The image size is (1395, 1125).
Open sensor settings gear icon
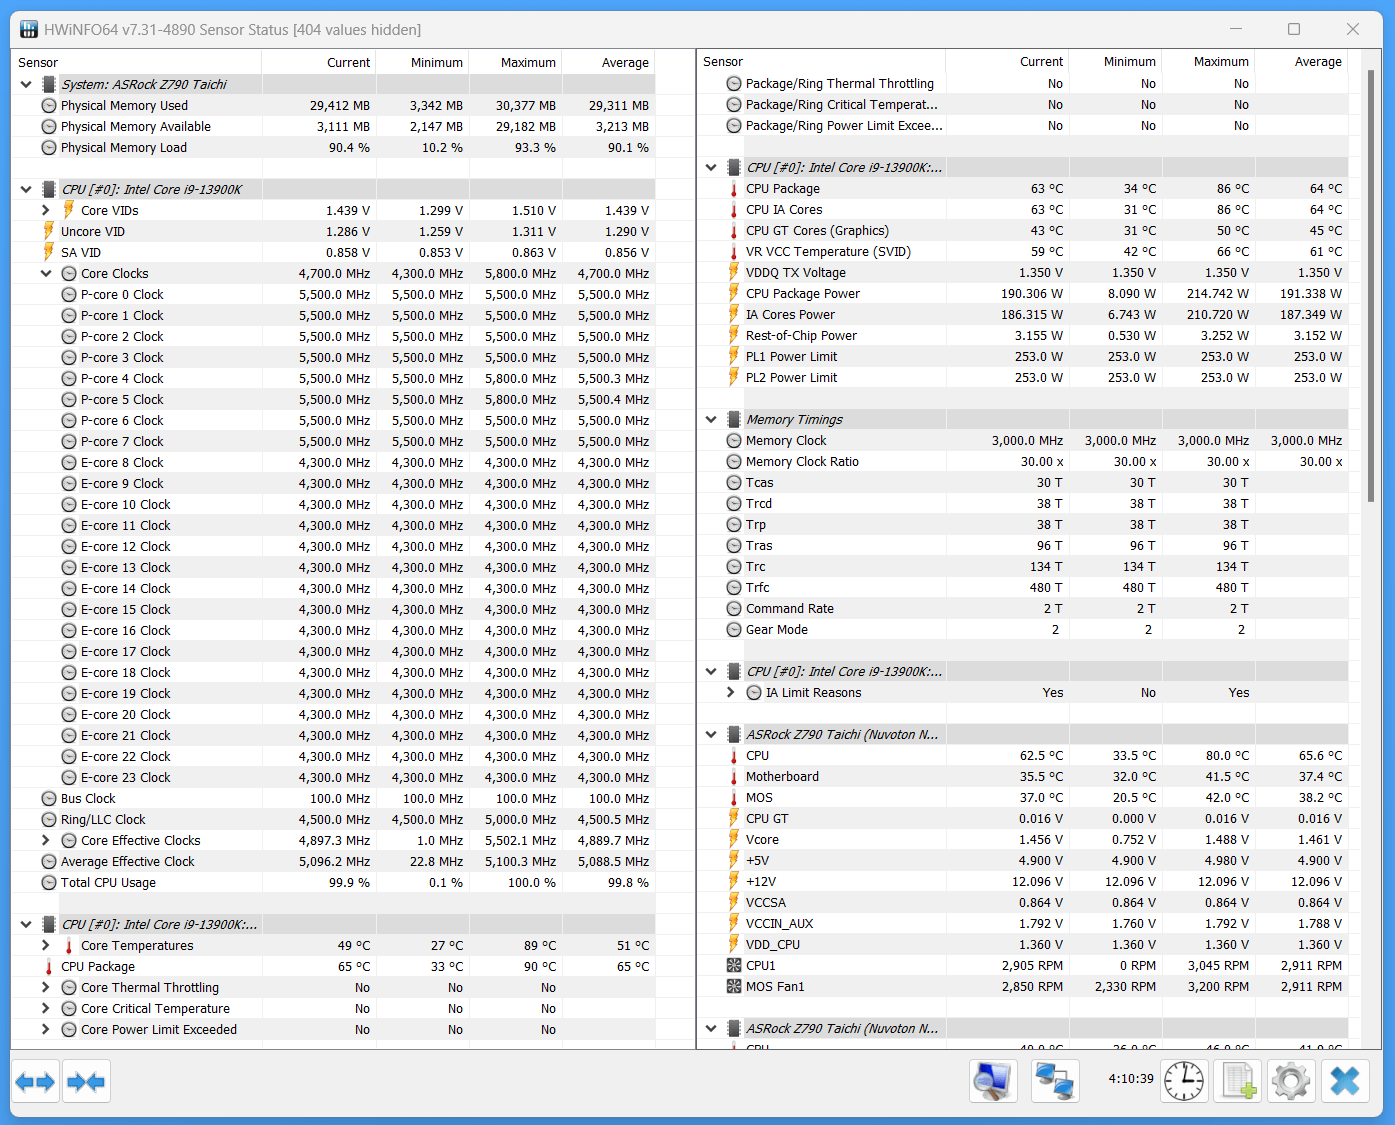(x=1291, y=1081)
